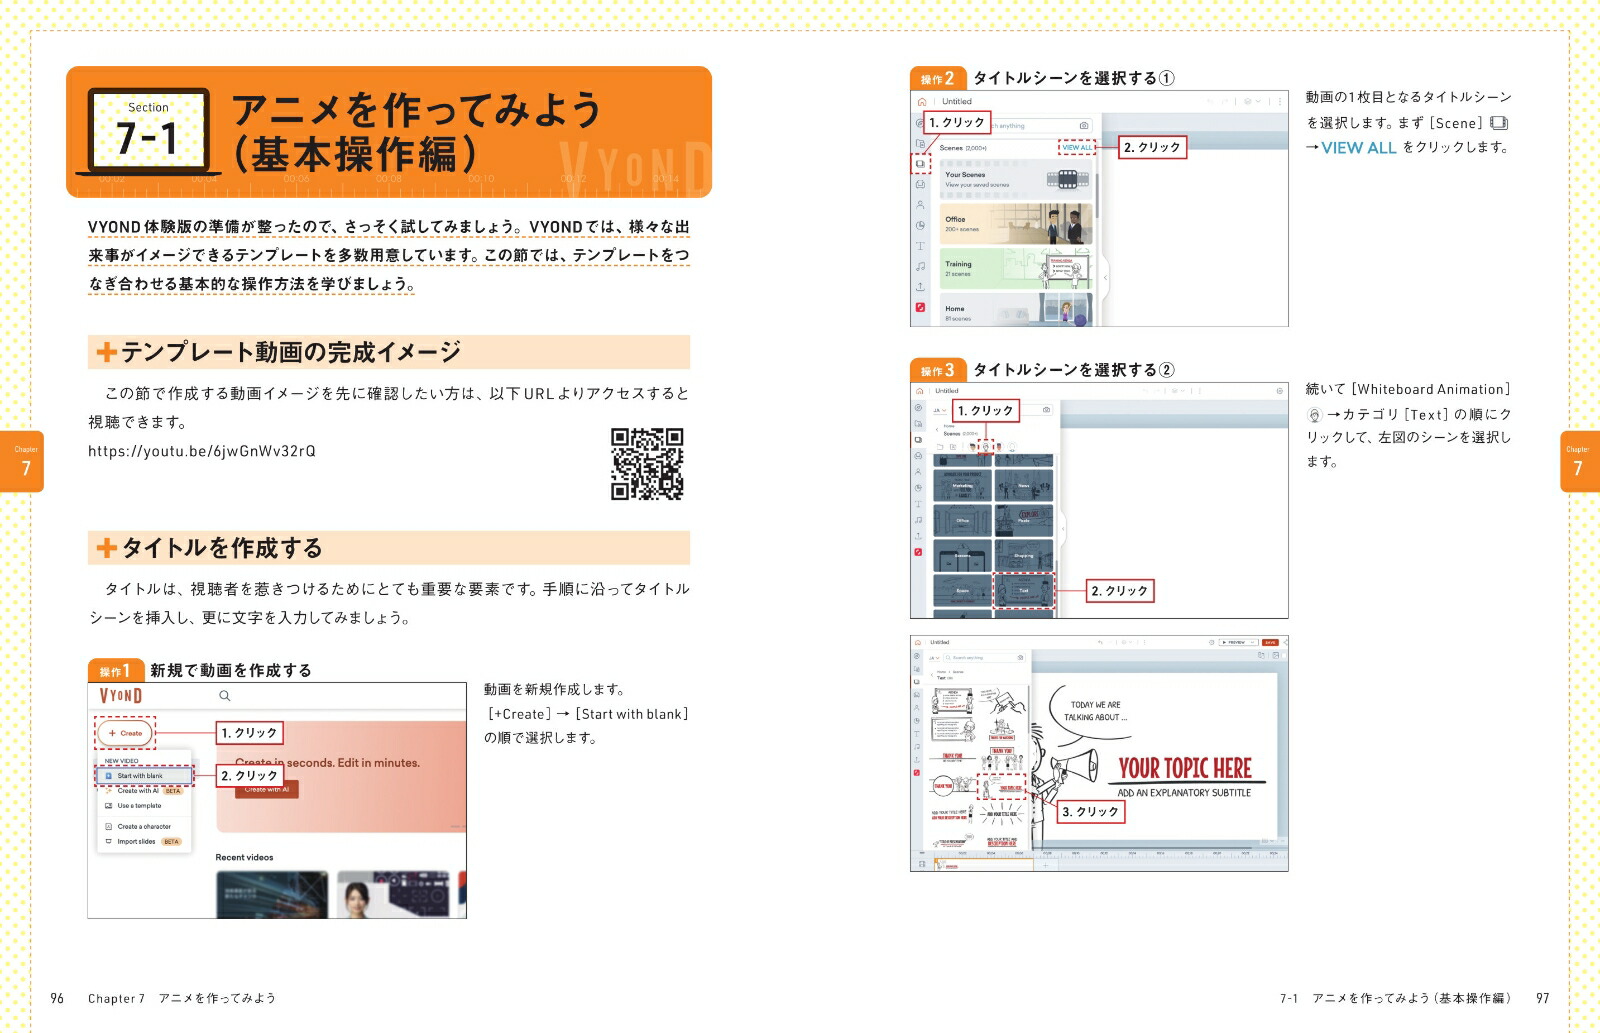Choose Create with AI in the New Video menu
The image size is (1600, 1033).
click(144, 791)
